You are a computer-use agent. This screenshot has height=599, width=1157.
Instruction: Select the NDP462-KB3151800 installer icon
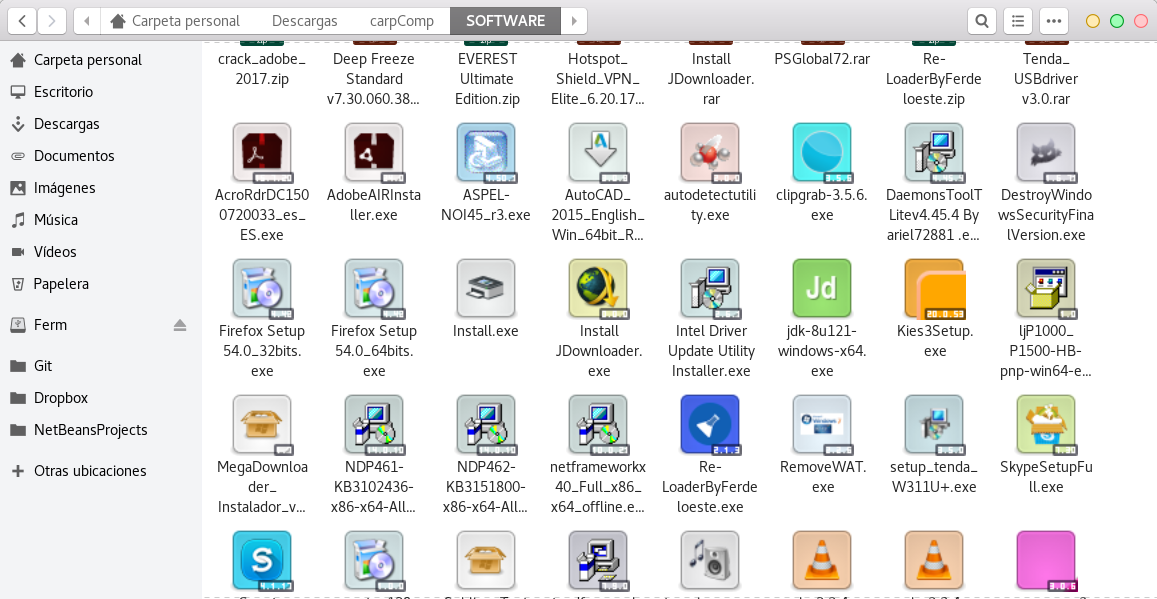click(x=486, y=424)
